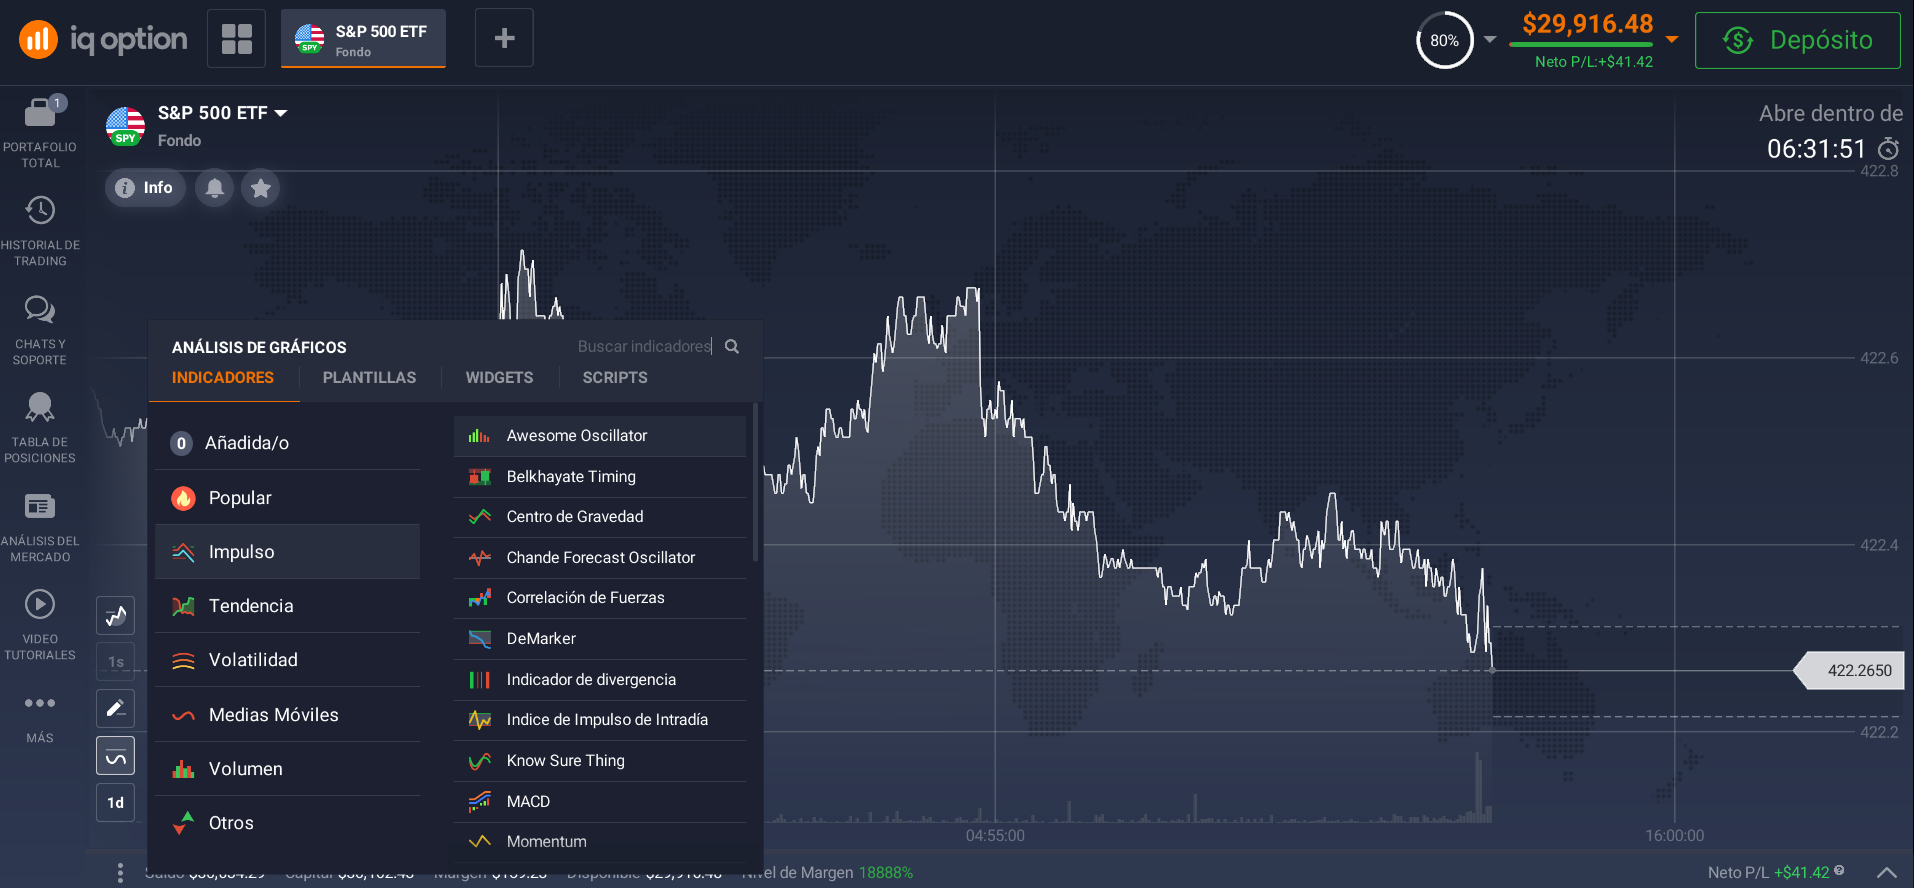Expand the 80% margin level dropdown
Image resolution: width=1914 pixels, height=888 pixels.
(x=1490, y=40)
